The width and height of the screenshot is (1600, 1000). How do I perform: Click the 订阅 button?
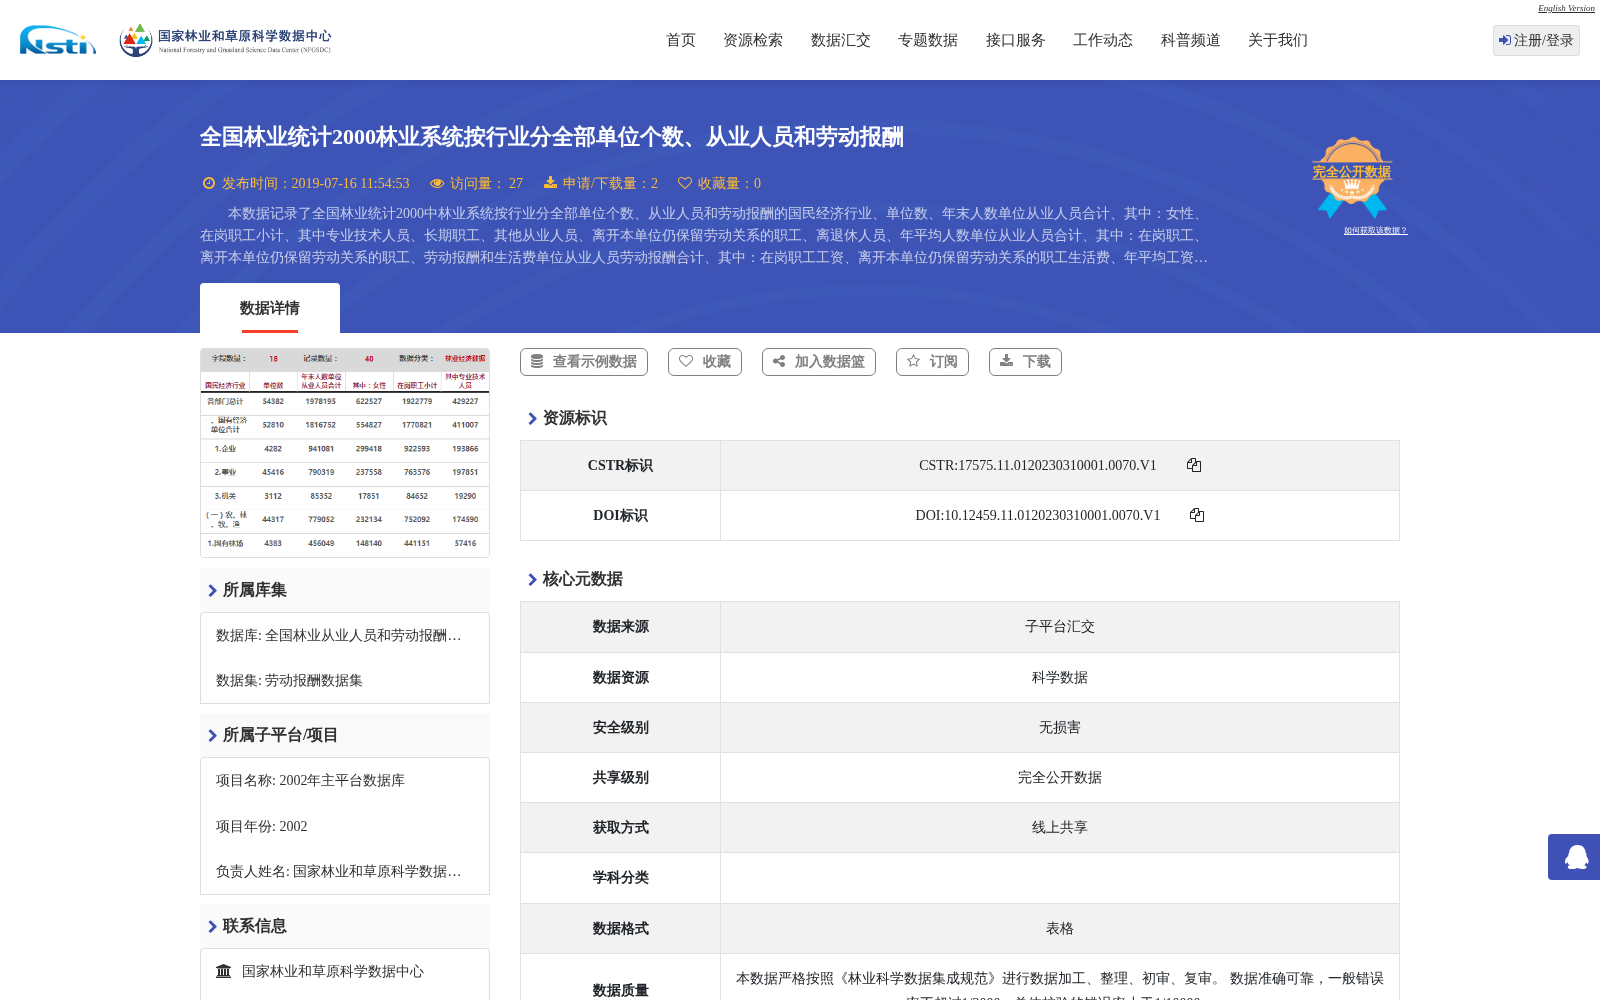coord(932,362)
